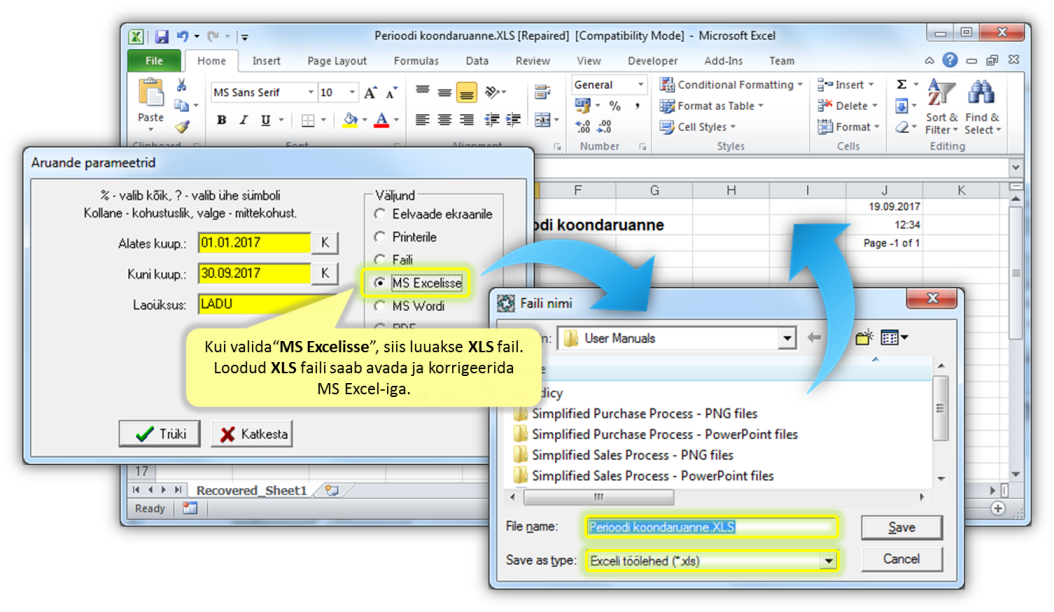Open the font size dropdown
This screenshot has width=1054, height=612.
point(352,93)
